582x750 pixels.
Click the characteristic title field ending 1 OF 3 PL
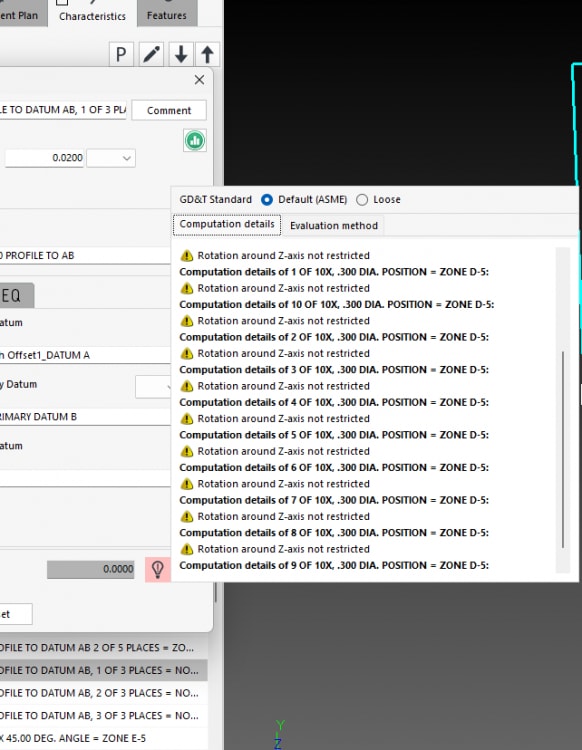[63, 110]
